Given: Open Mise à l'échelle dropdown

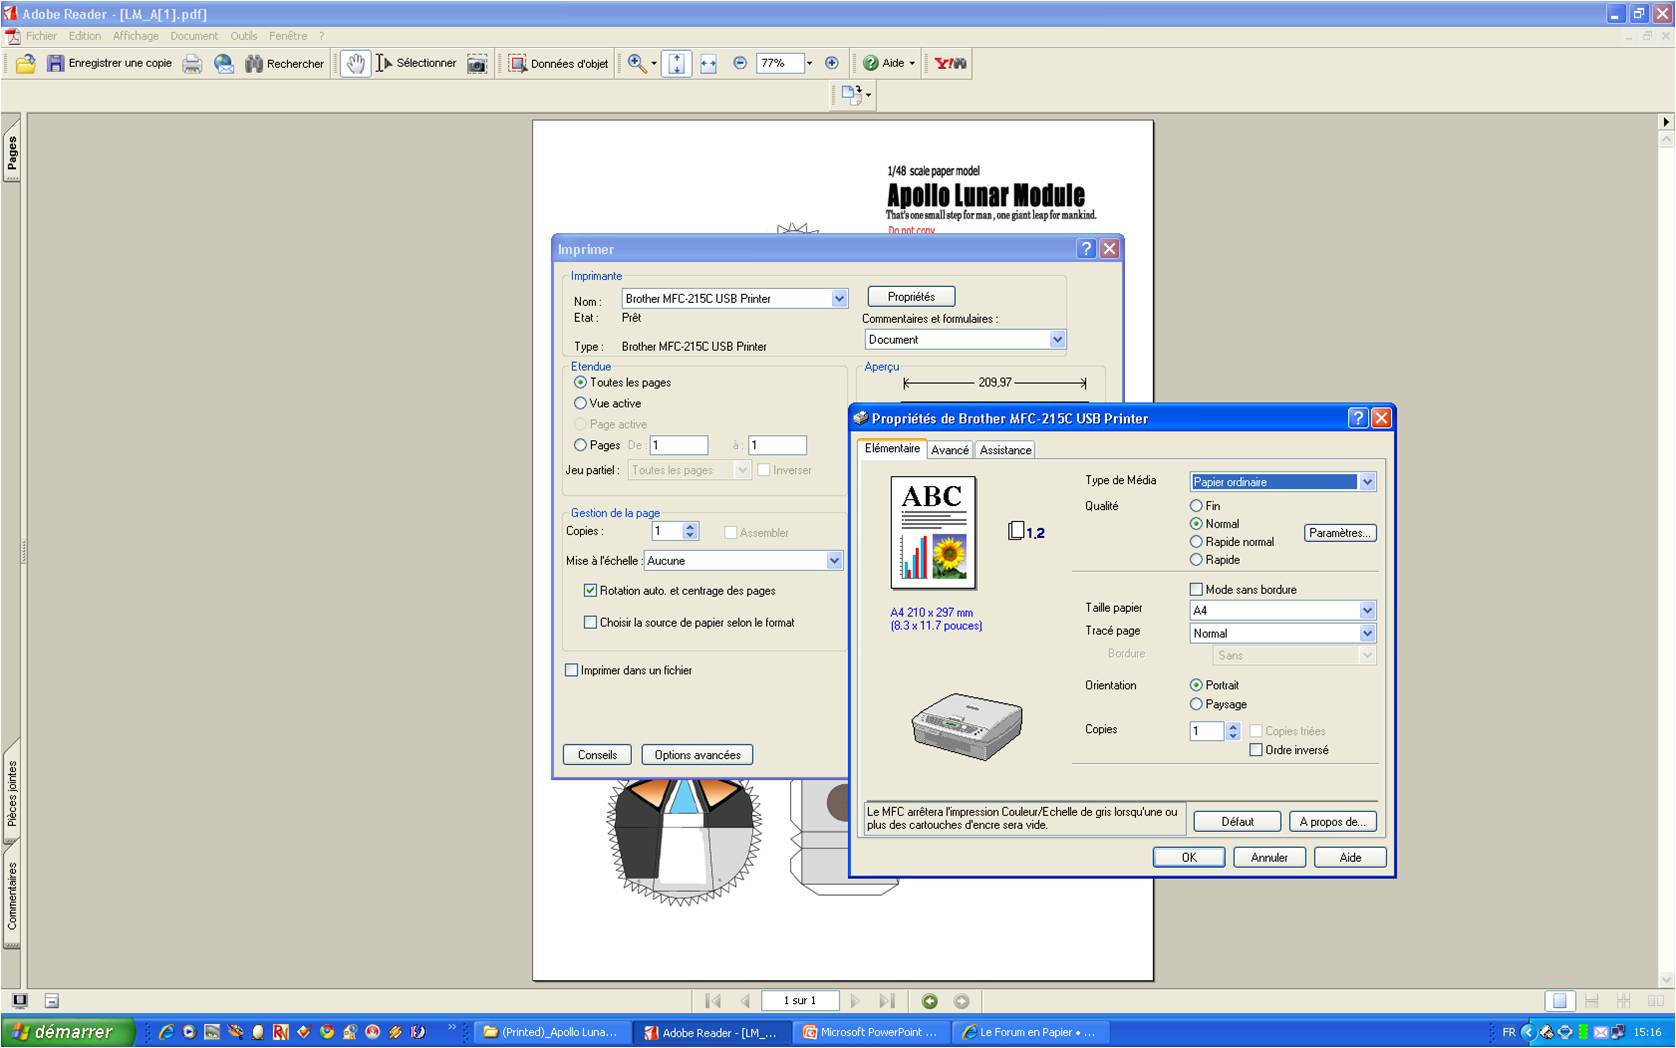Looking at the screenshot, I should coord(834,561).
